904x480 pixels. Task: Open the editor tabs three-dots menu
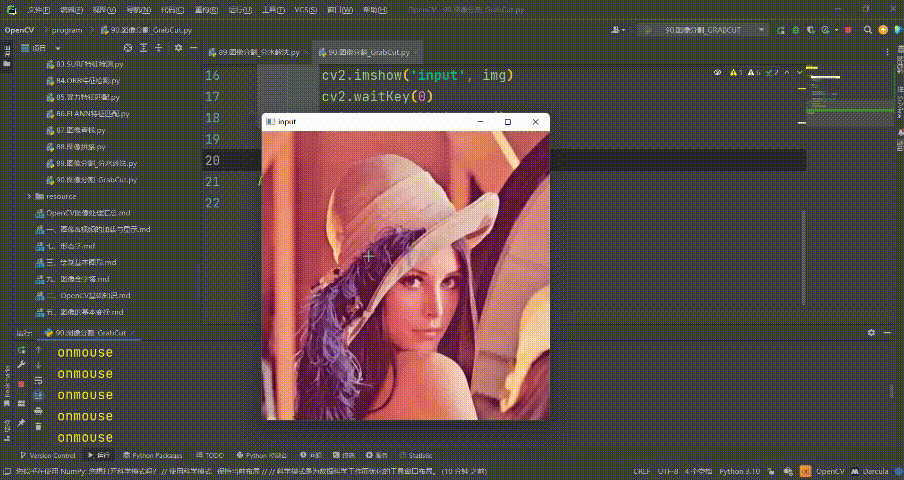pos(887,52)
